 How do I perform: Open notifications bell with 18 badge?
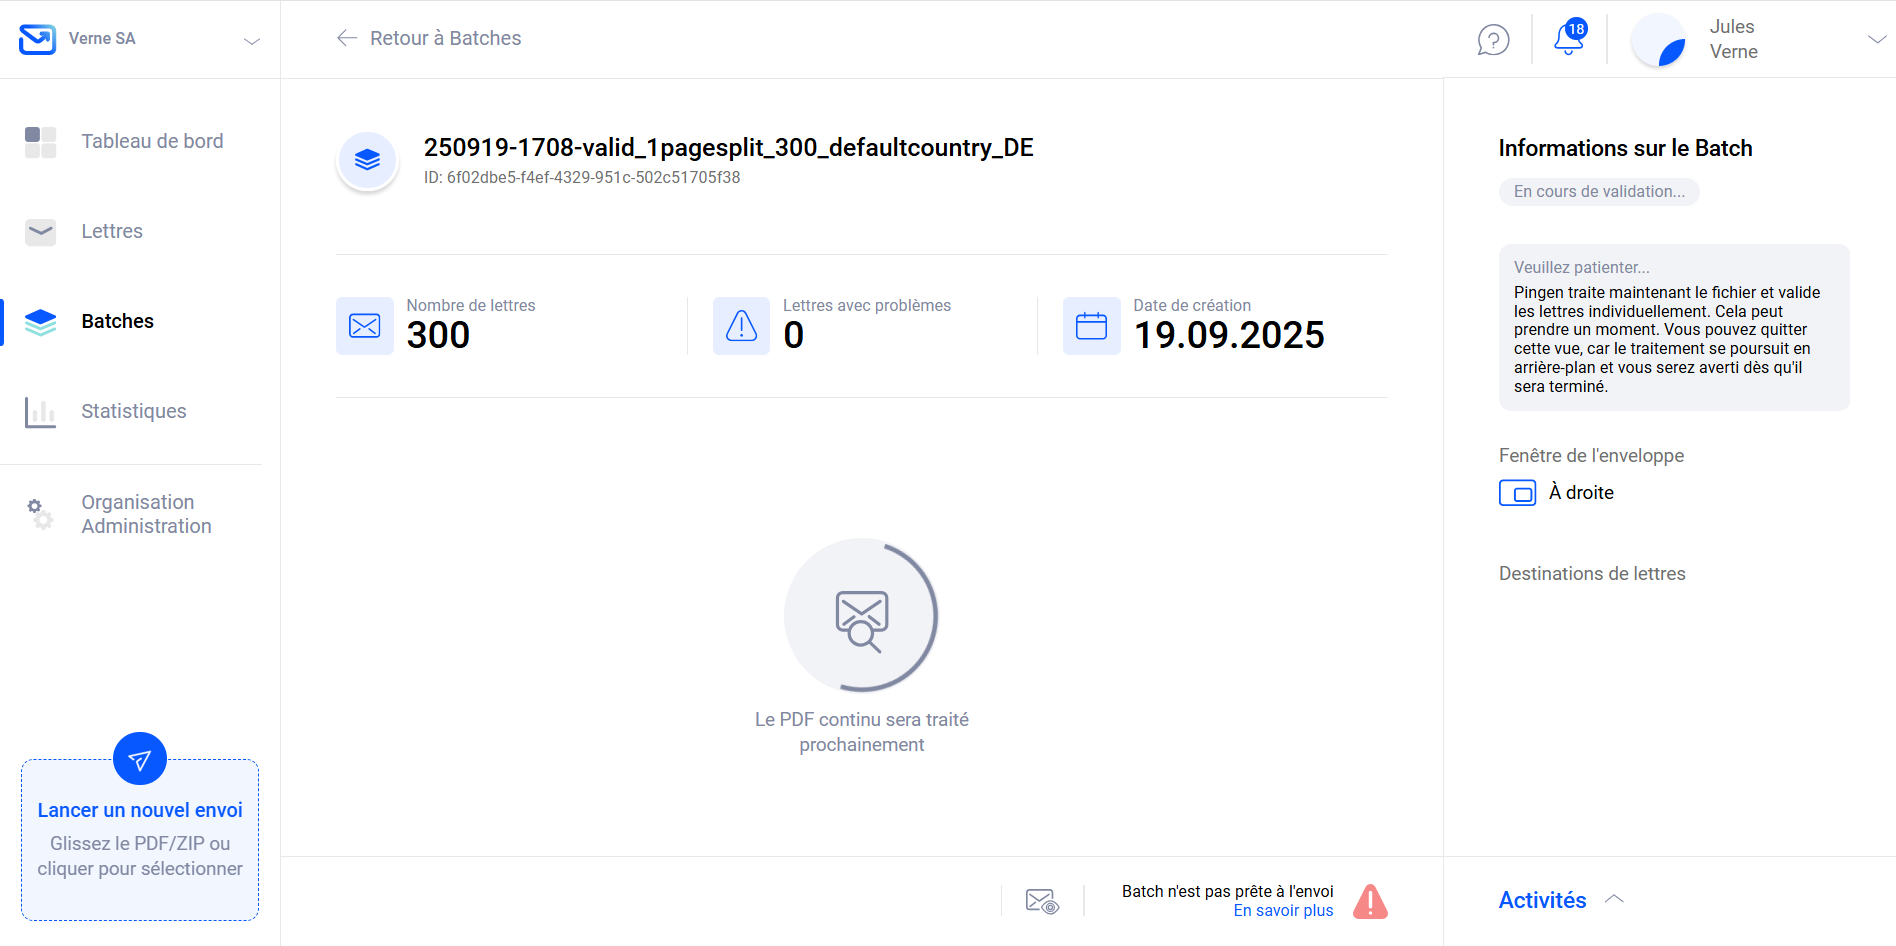click(x=1568, y=39)
